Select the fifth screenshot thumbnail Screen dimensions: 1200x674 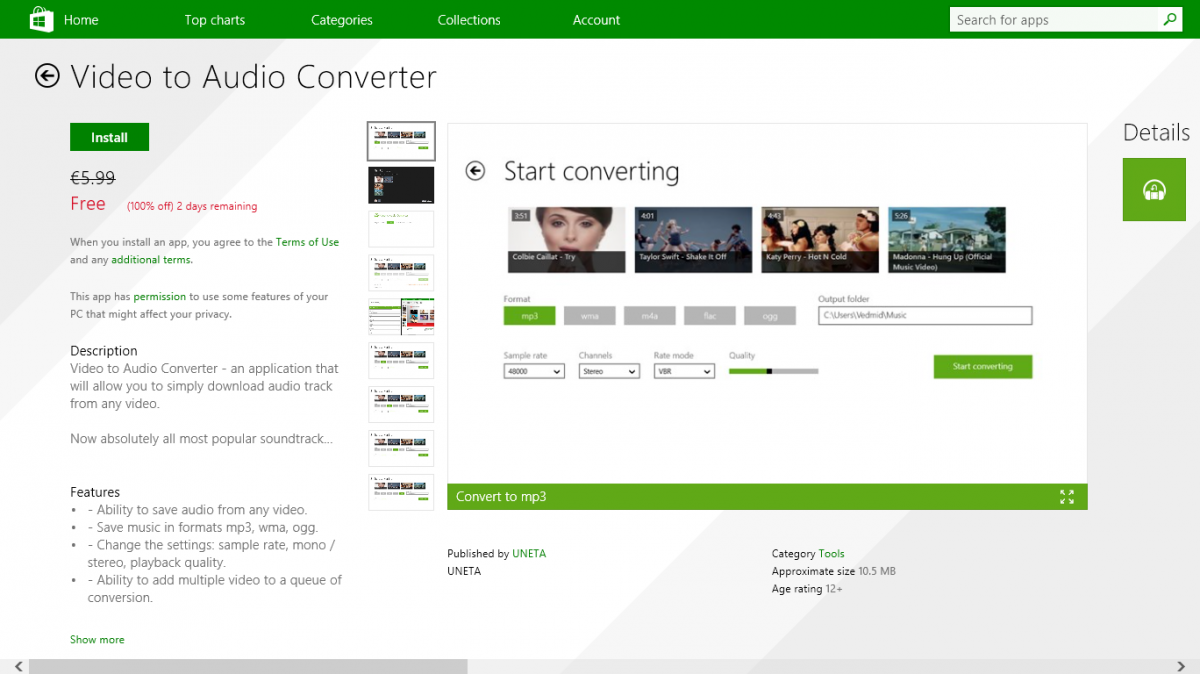click(401, 317)
